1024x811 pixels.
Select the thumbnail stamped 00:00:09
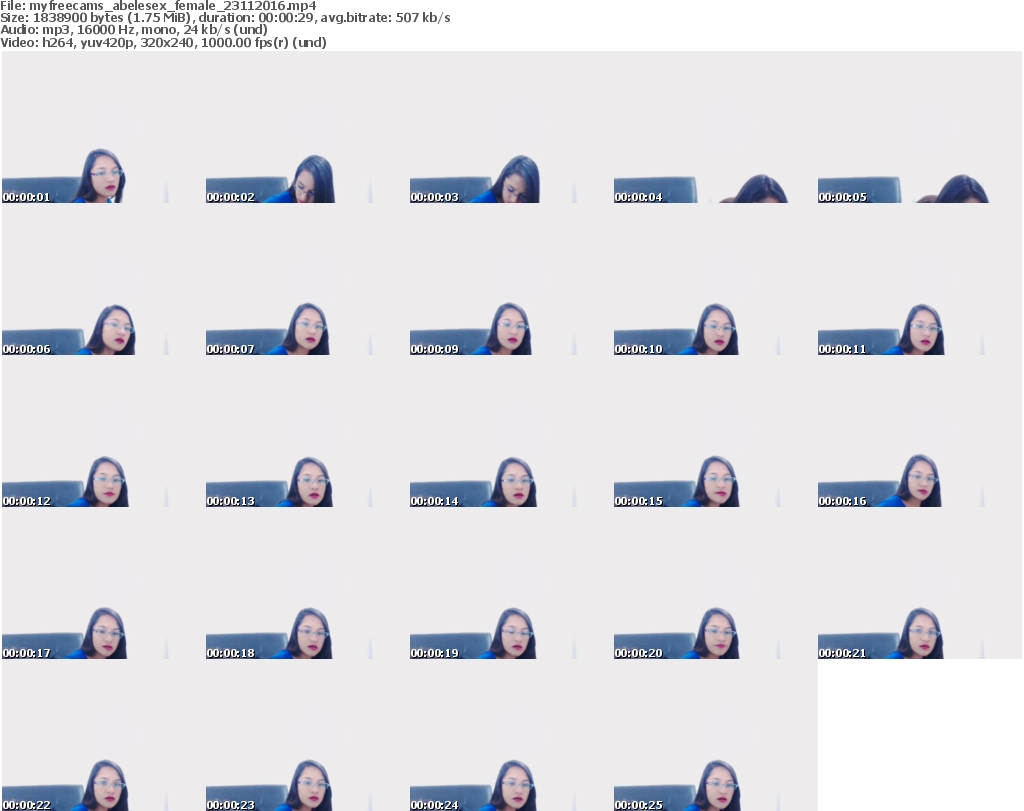click(512, 279)
